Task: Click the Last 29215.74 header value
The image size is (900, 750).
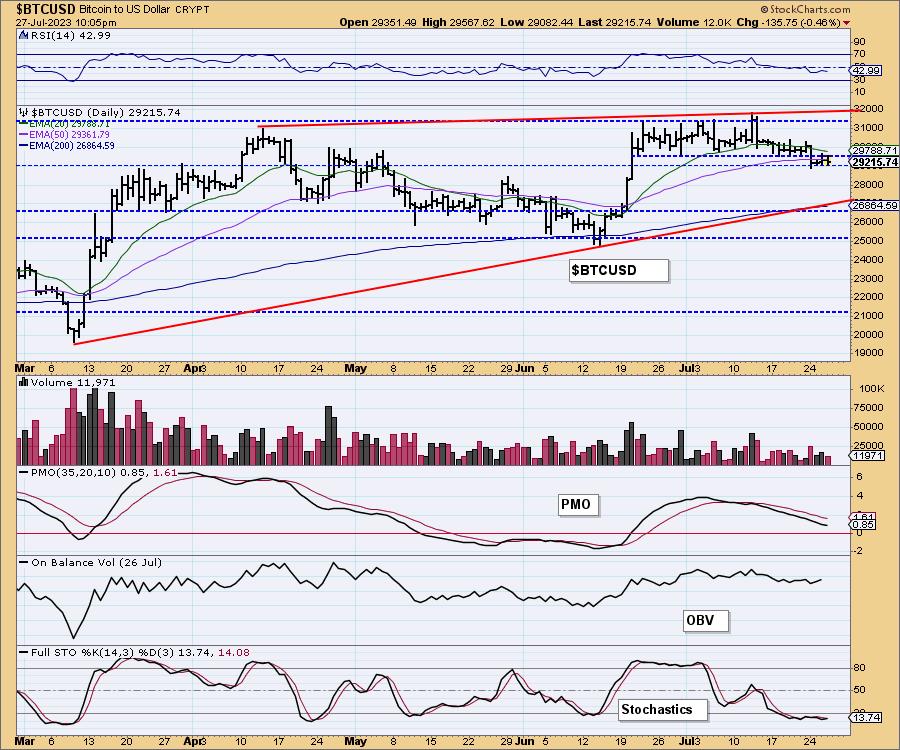Action: coord(615,22)
